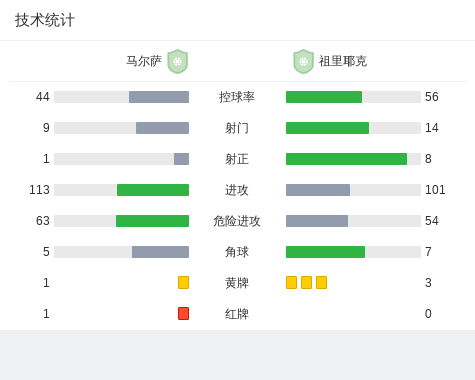Click 祖里耶克's second yellow card icon
Viewport: 475px width, 380px height.
click(x=306, y=282)
